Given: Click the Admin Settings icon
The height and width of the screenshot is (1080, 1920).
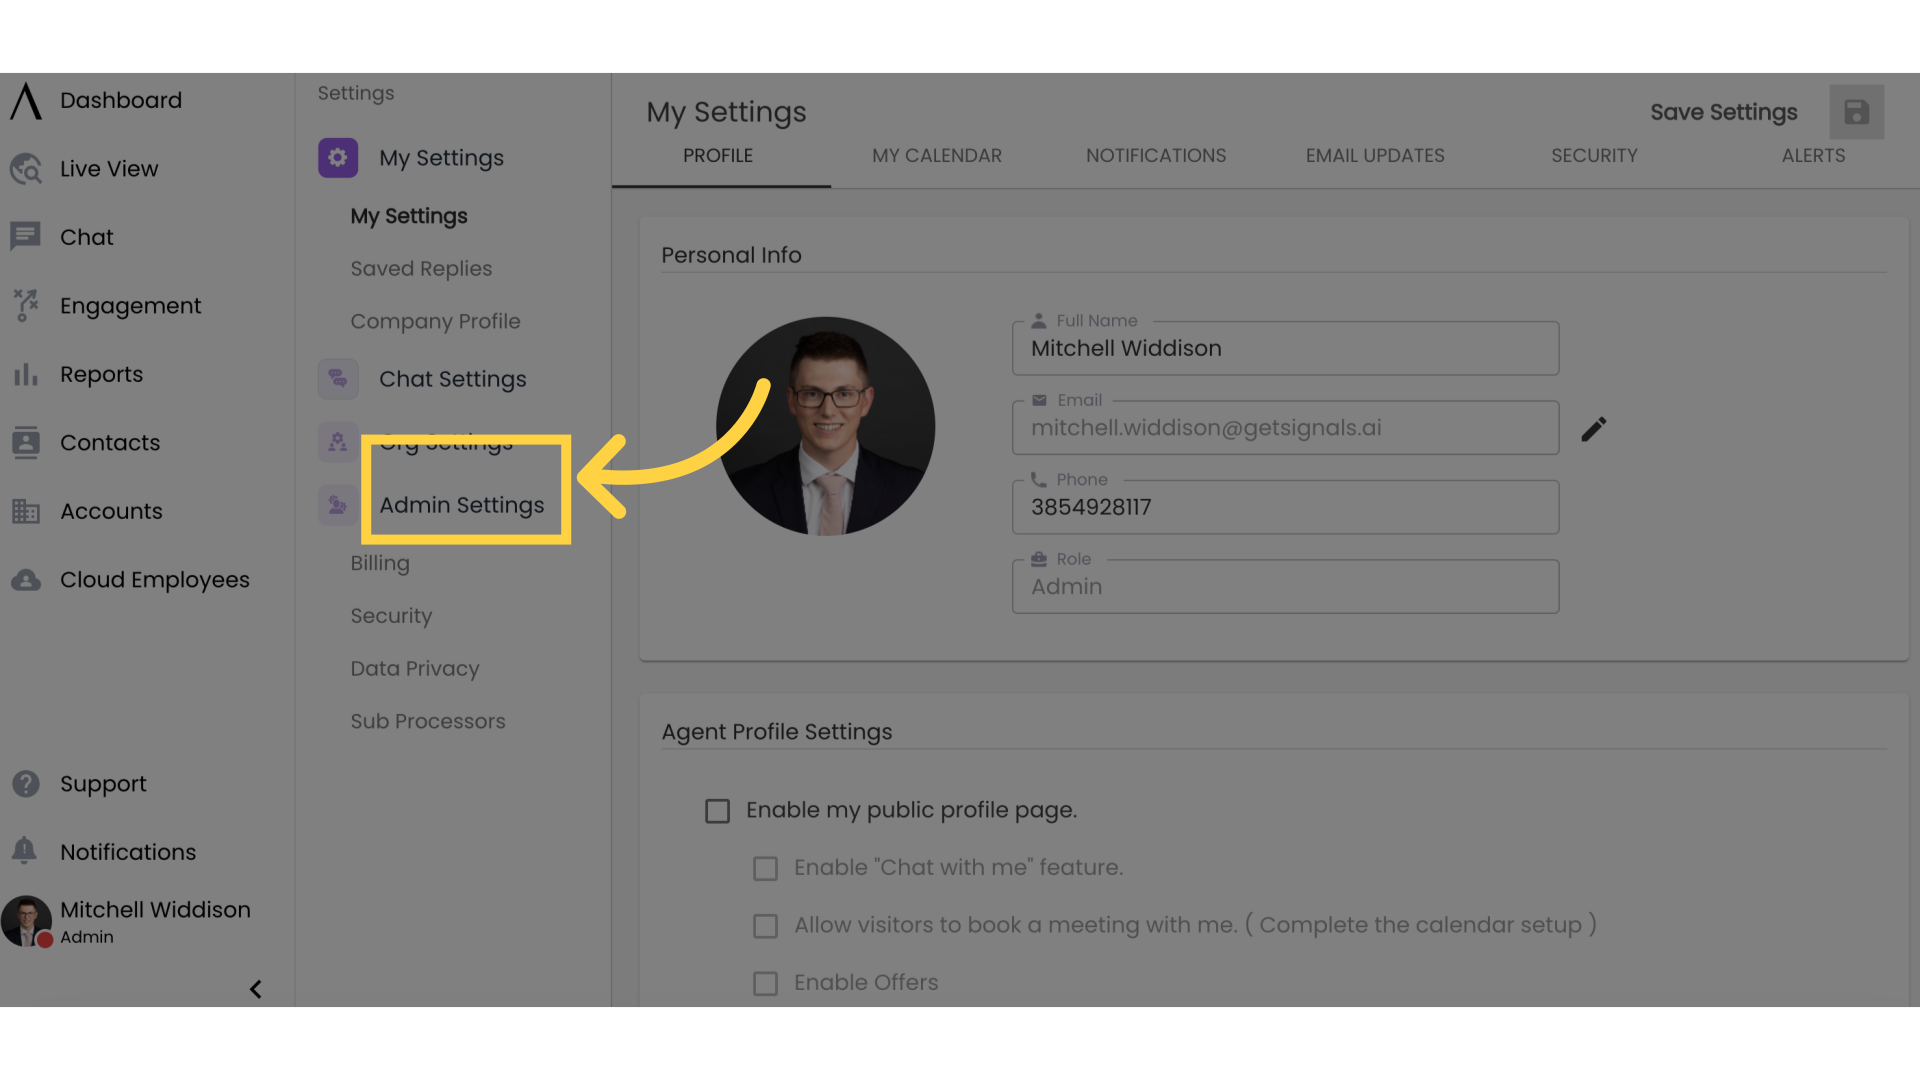Looking at the screenshot, I should tap(338, 505).
